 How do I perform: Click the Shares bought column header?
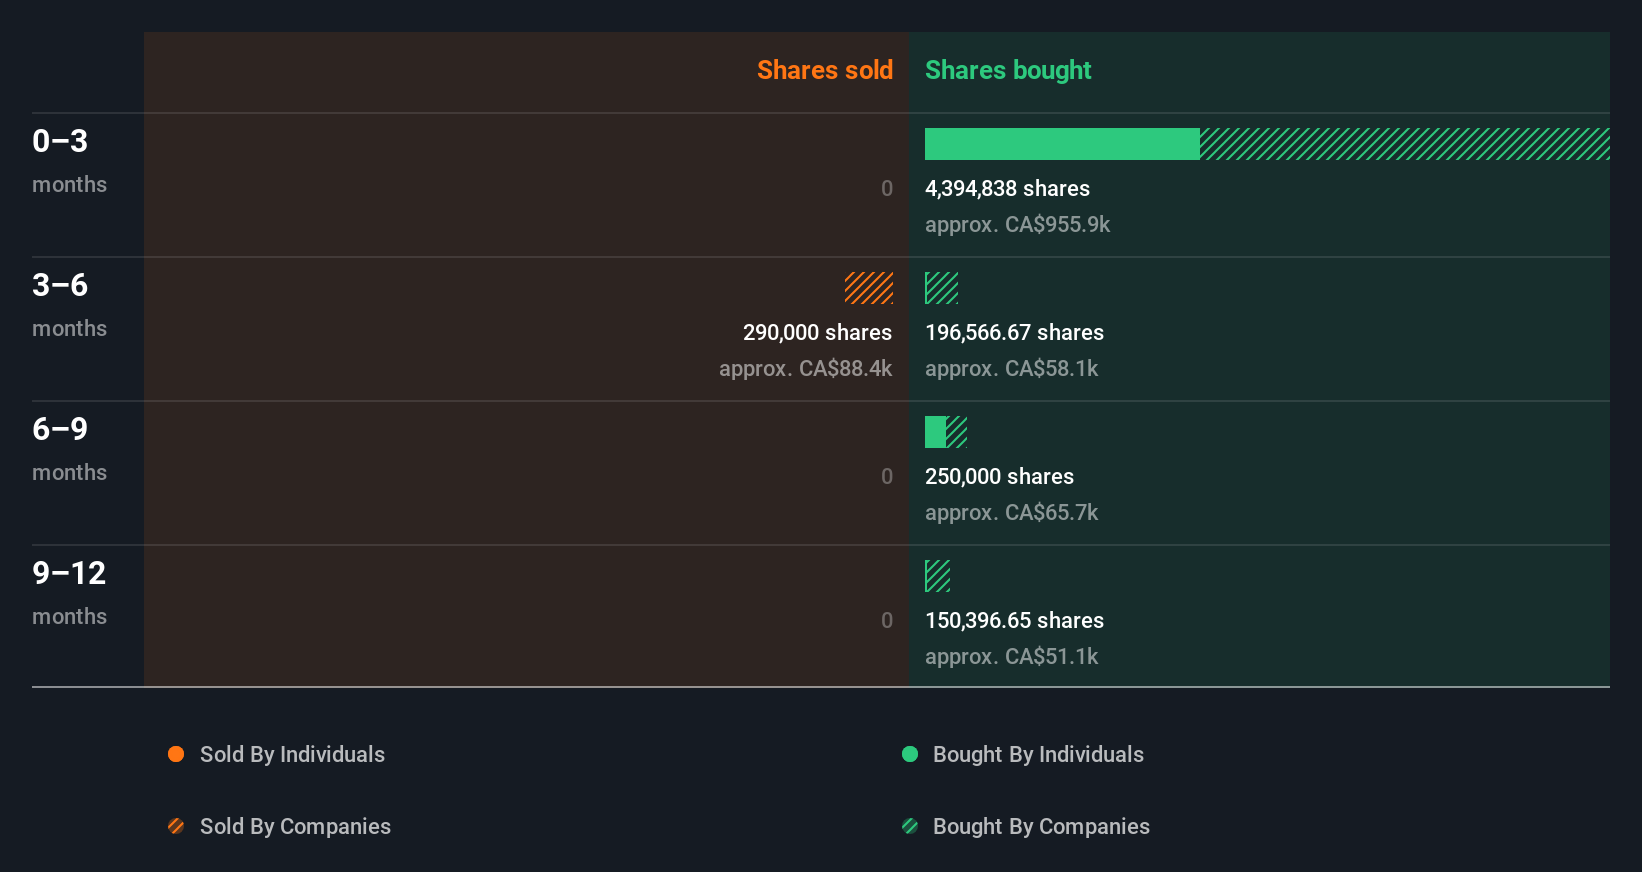[x=1008, y=70]
